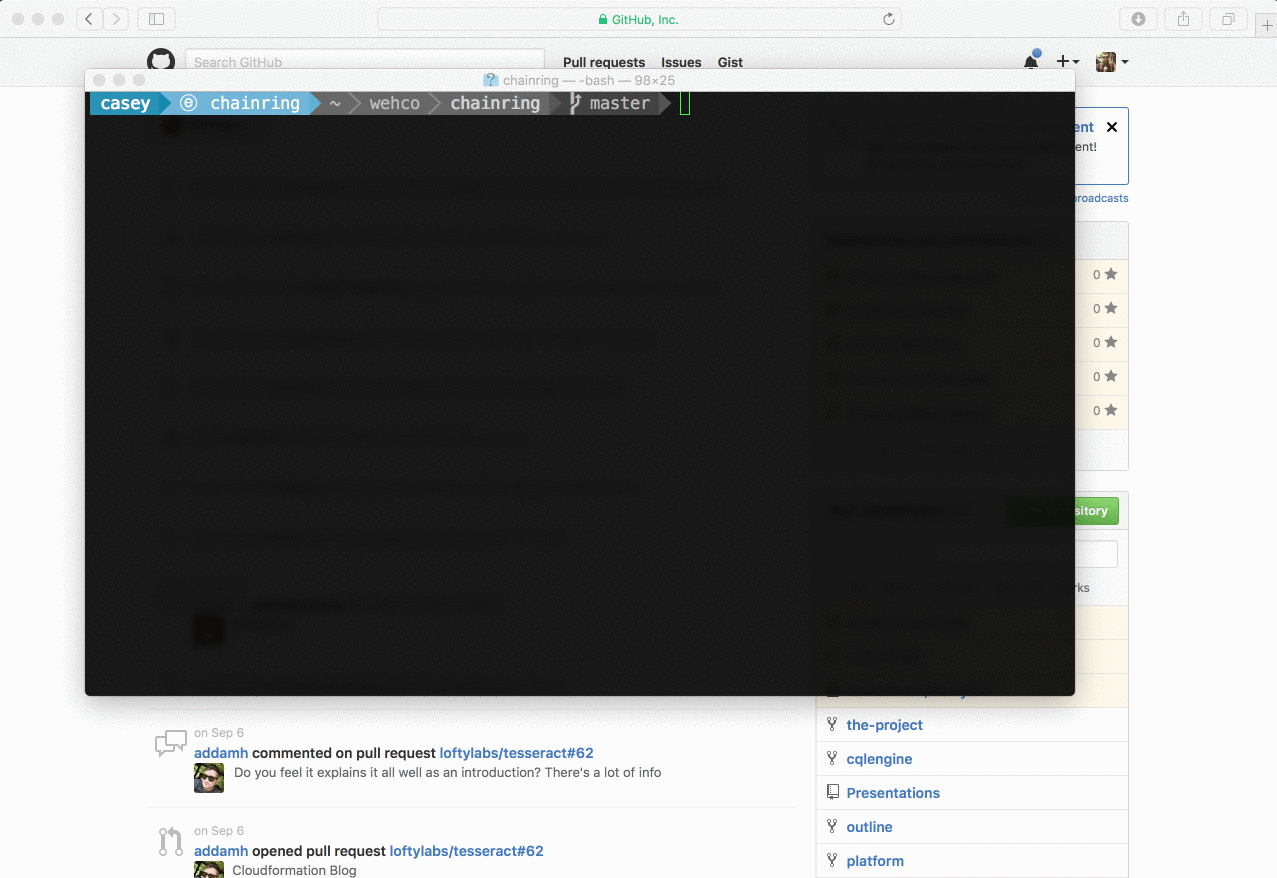This screenshot has width=1277, height=878.
Task: Open loftylabs/tesseract#62 in the opened pull request entry
Action: (x=466, y=851)
